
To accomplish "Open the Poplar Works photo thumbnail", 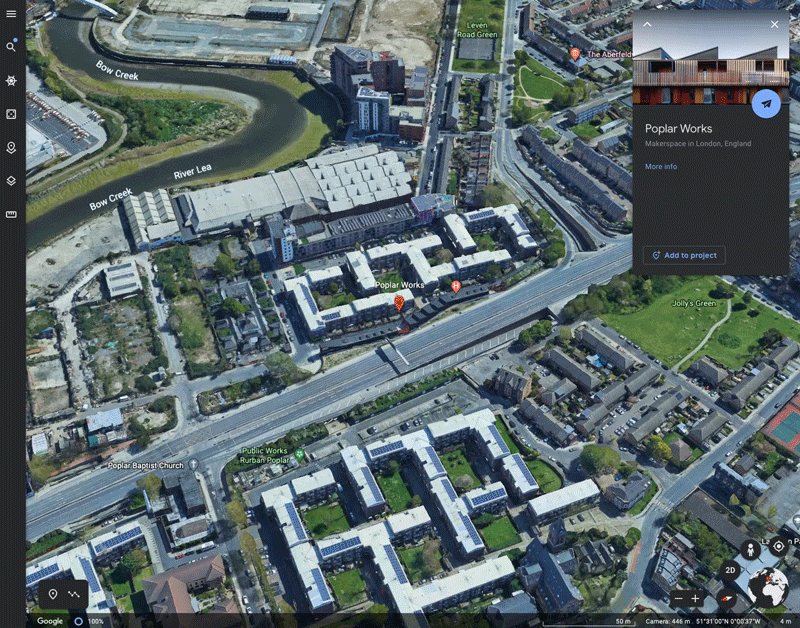I will [711, 57].
